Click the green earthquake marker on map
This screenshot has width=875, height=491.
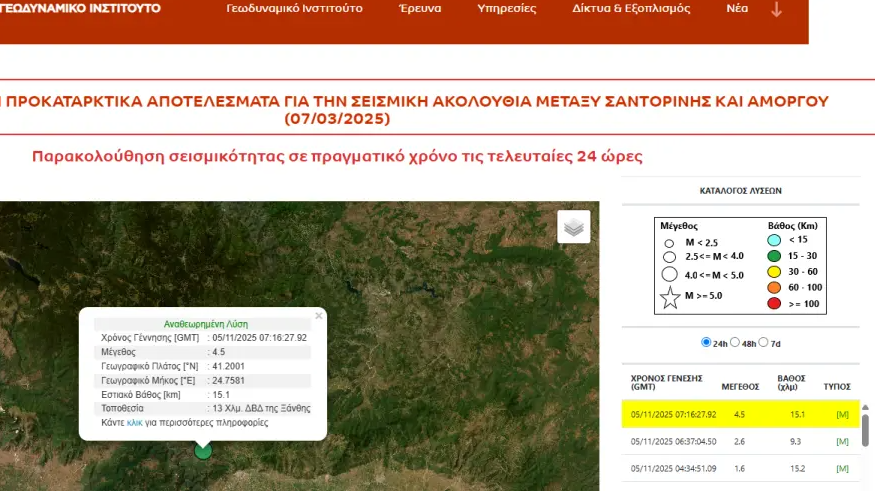[x=203, y=450]
